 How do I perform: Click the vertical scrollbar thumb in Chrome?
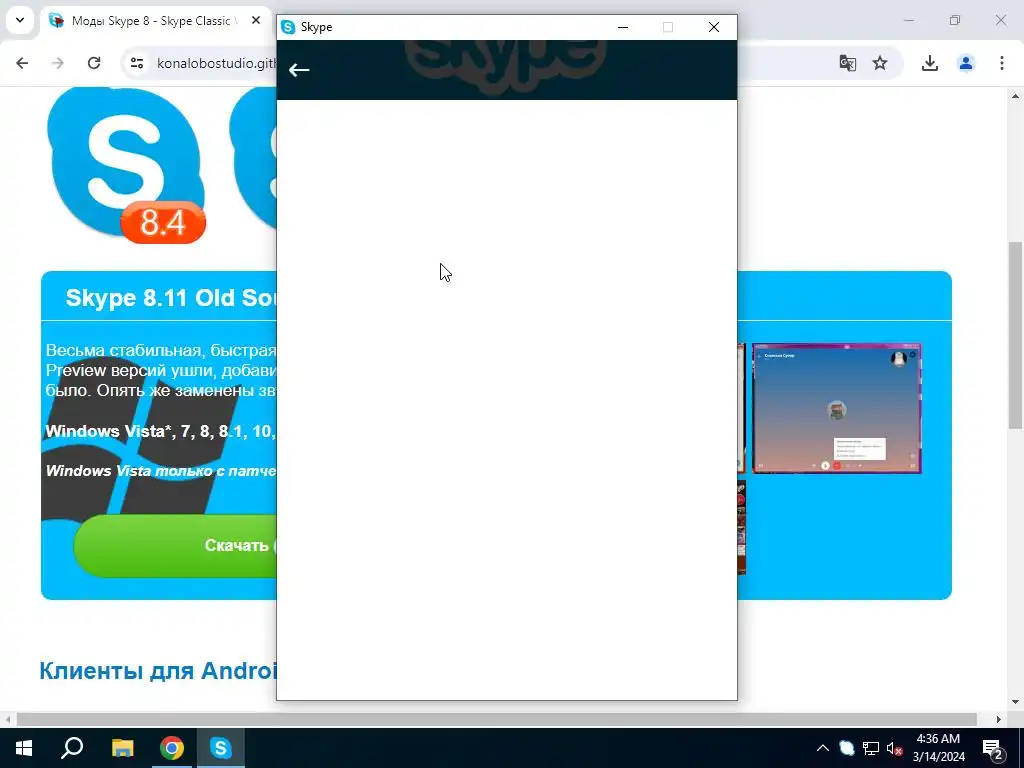pyautogui.click(x=1016, y=335)
